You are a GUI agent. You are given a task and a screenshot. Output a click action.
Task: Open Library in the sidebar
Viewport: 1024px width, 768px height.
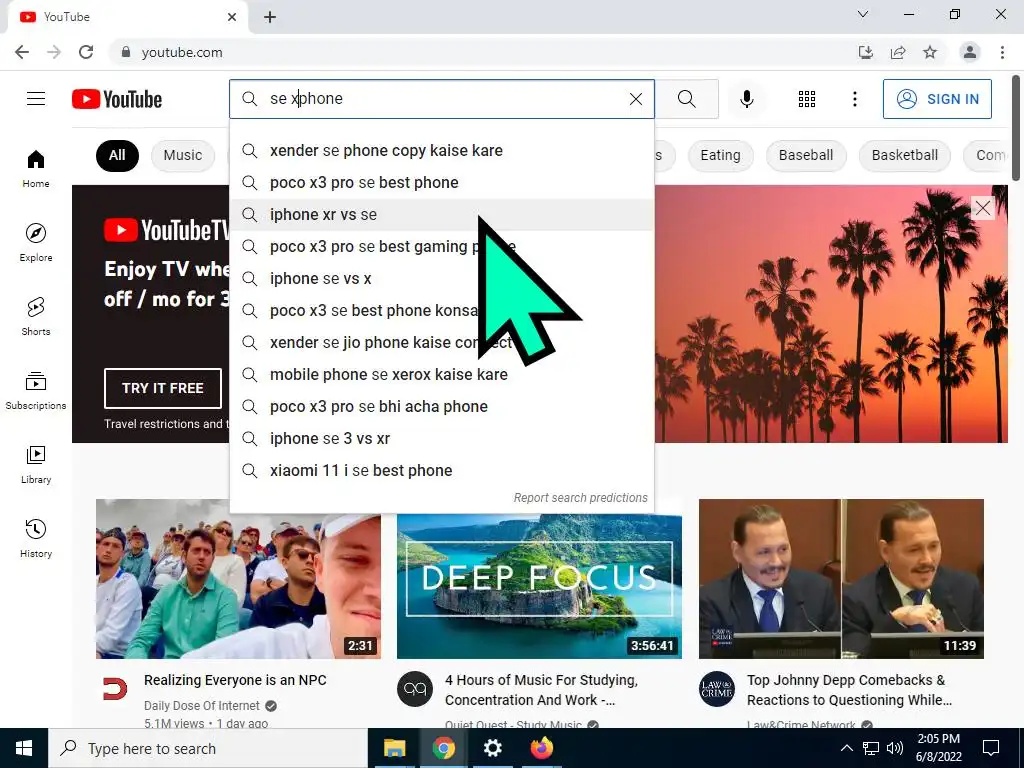tap(36, 464)
